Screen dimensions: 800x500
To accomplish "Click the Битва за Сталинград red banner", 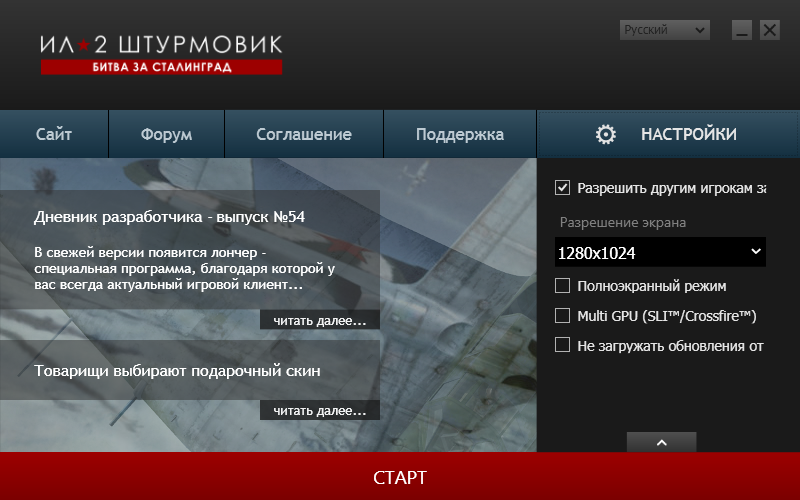I will (x=161, y=67).
